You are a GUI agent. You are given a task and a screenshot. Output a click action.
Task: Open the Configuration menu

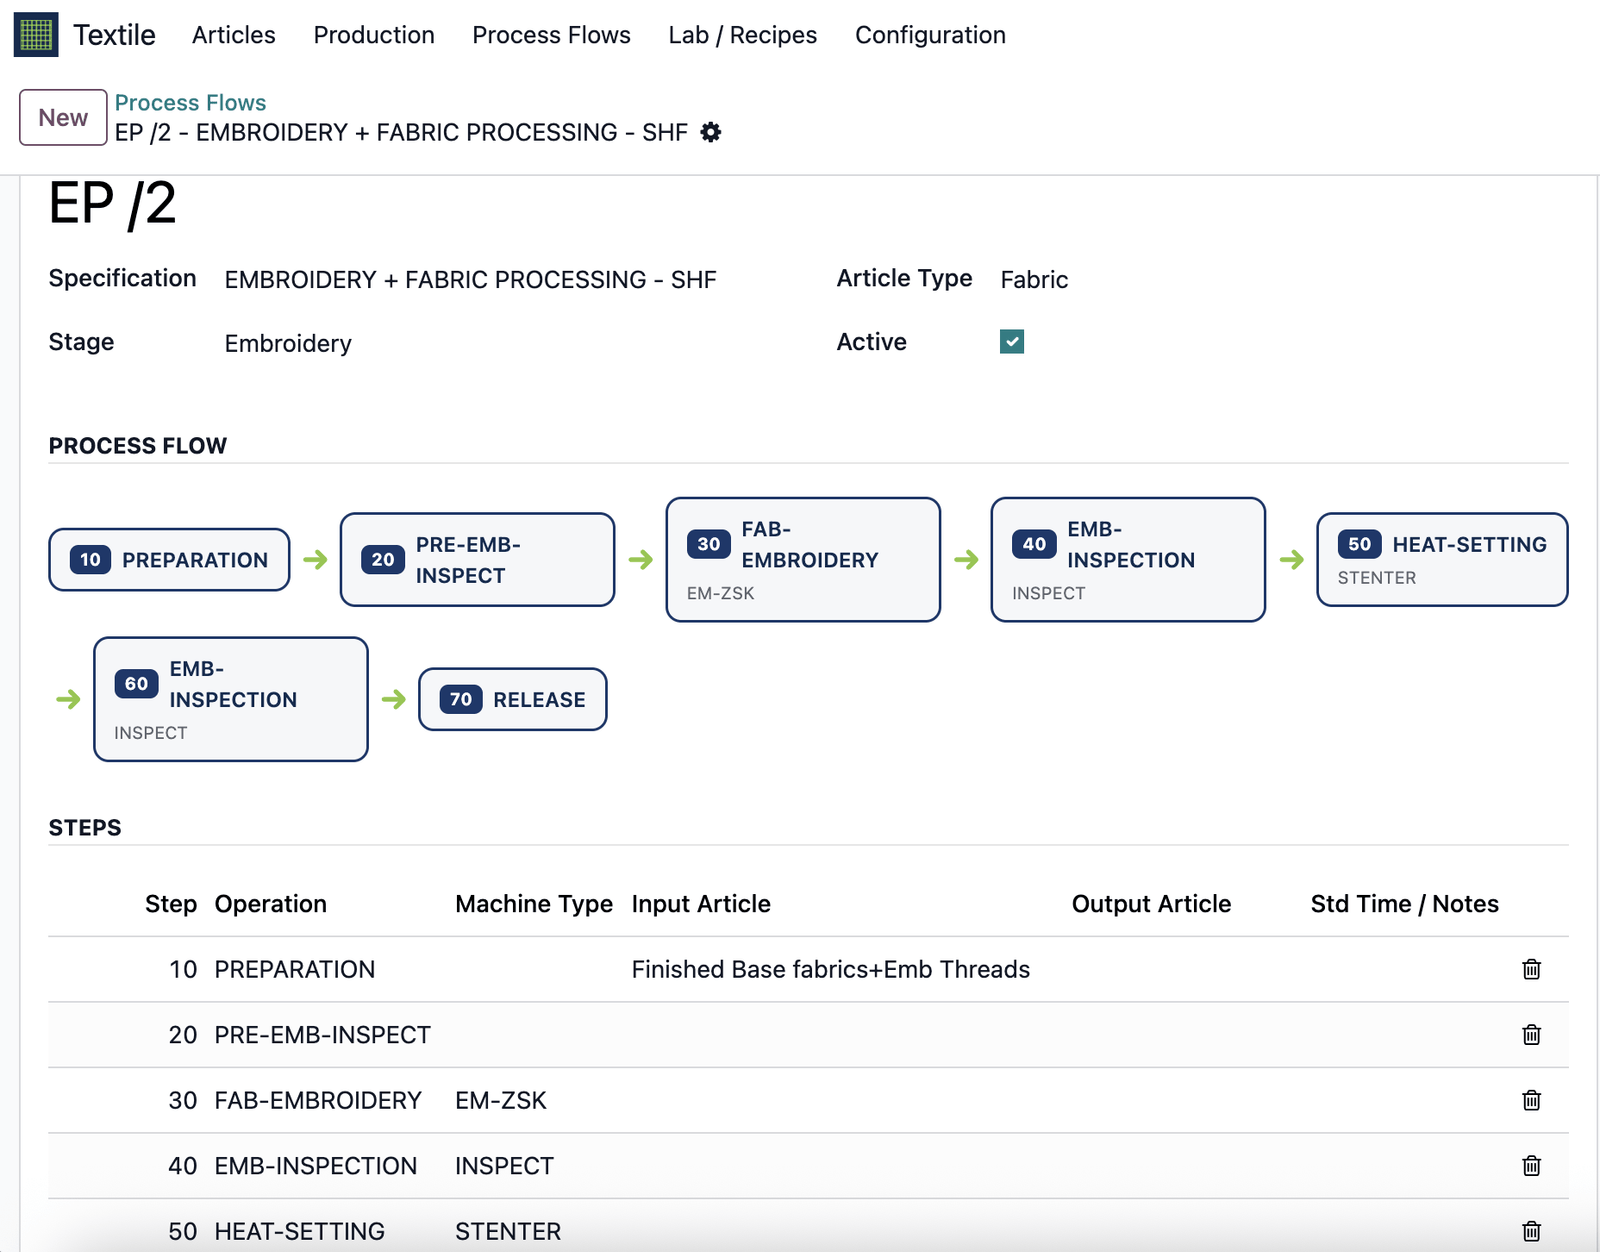click(x=930, y=35)
